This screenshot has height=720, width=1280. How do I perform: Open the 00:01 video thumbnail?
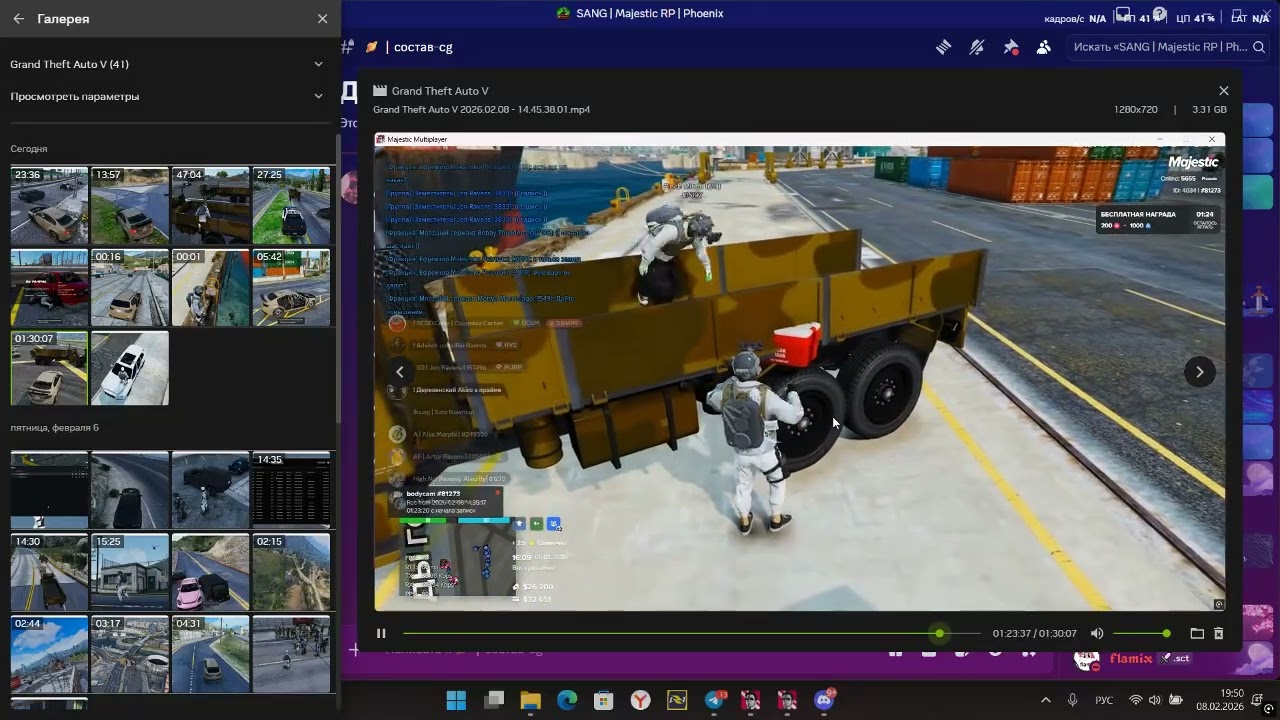tap(210, 288)
